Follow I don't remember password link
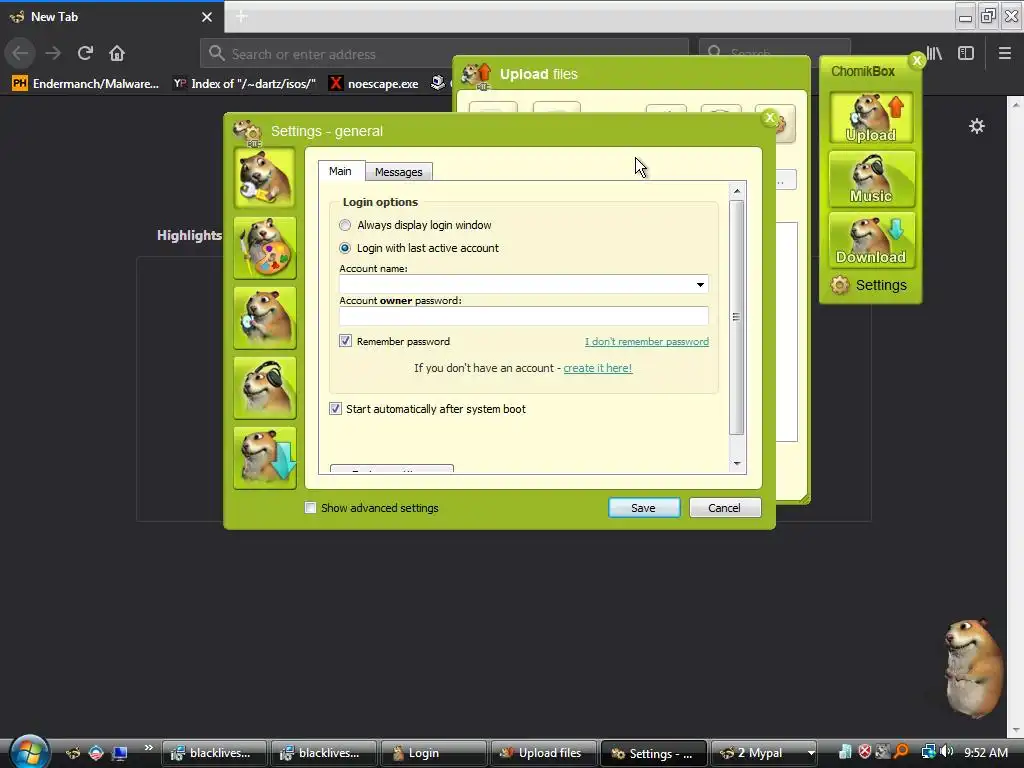The width and height of the screenshot is (1024, 768). pos(647,342)
